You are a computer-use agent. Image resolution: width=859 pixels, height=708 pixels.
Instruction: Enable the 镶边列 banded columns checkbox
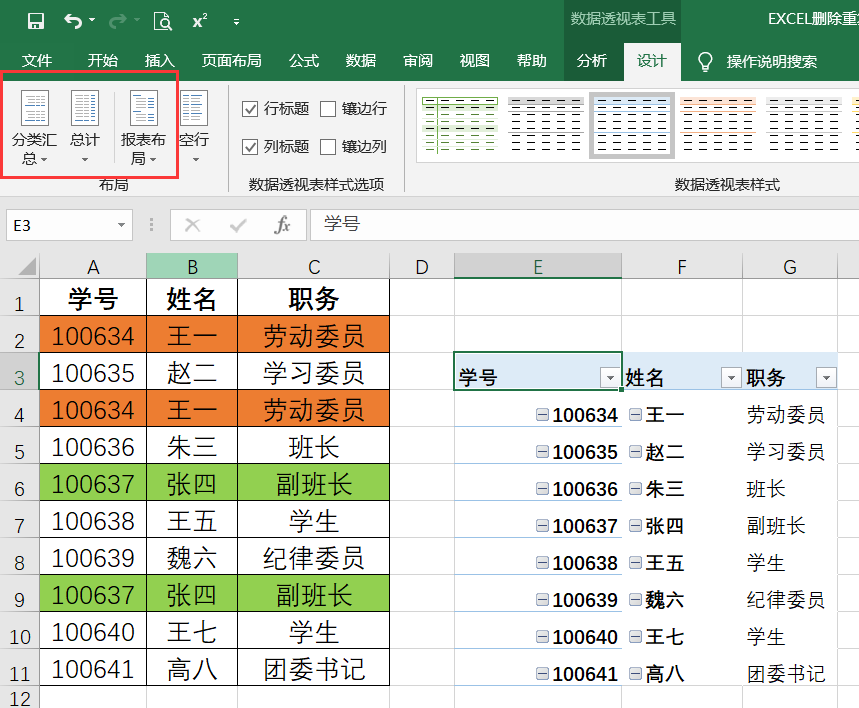click(x=328, y=147)
